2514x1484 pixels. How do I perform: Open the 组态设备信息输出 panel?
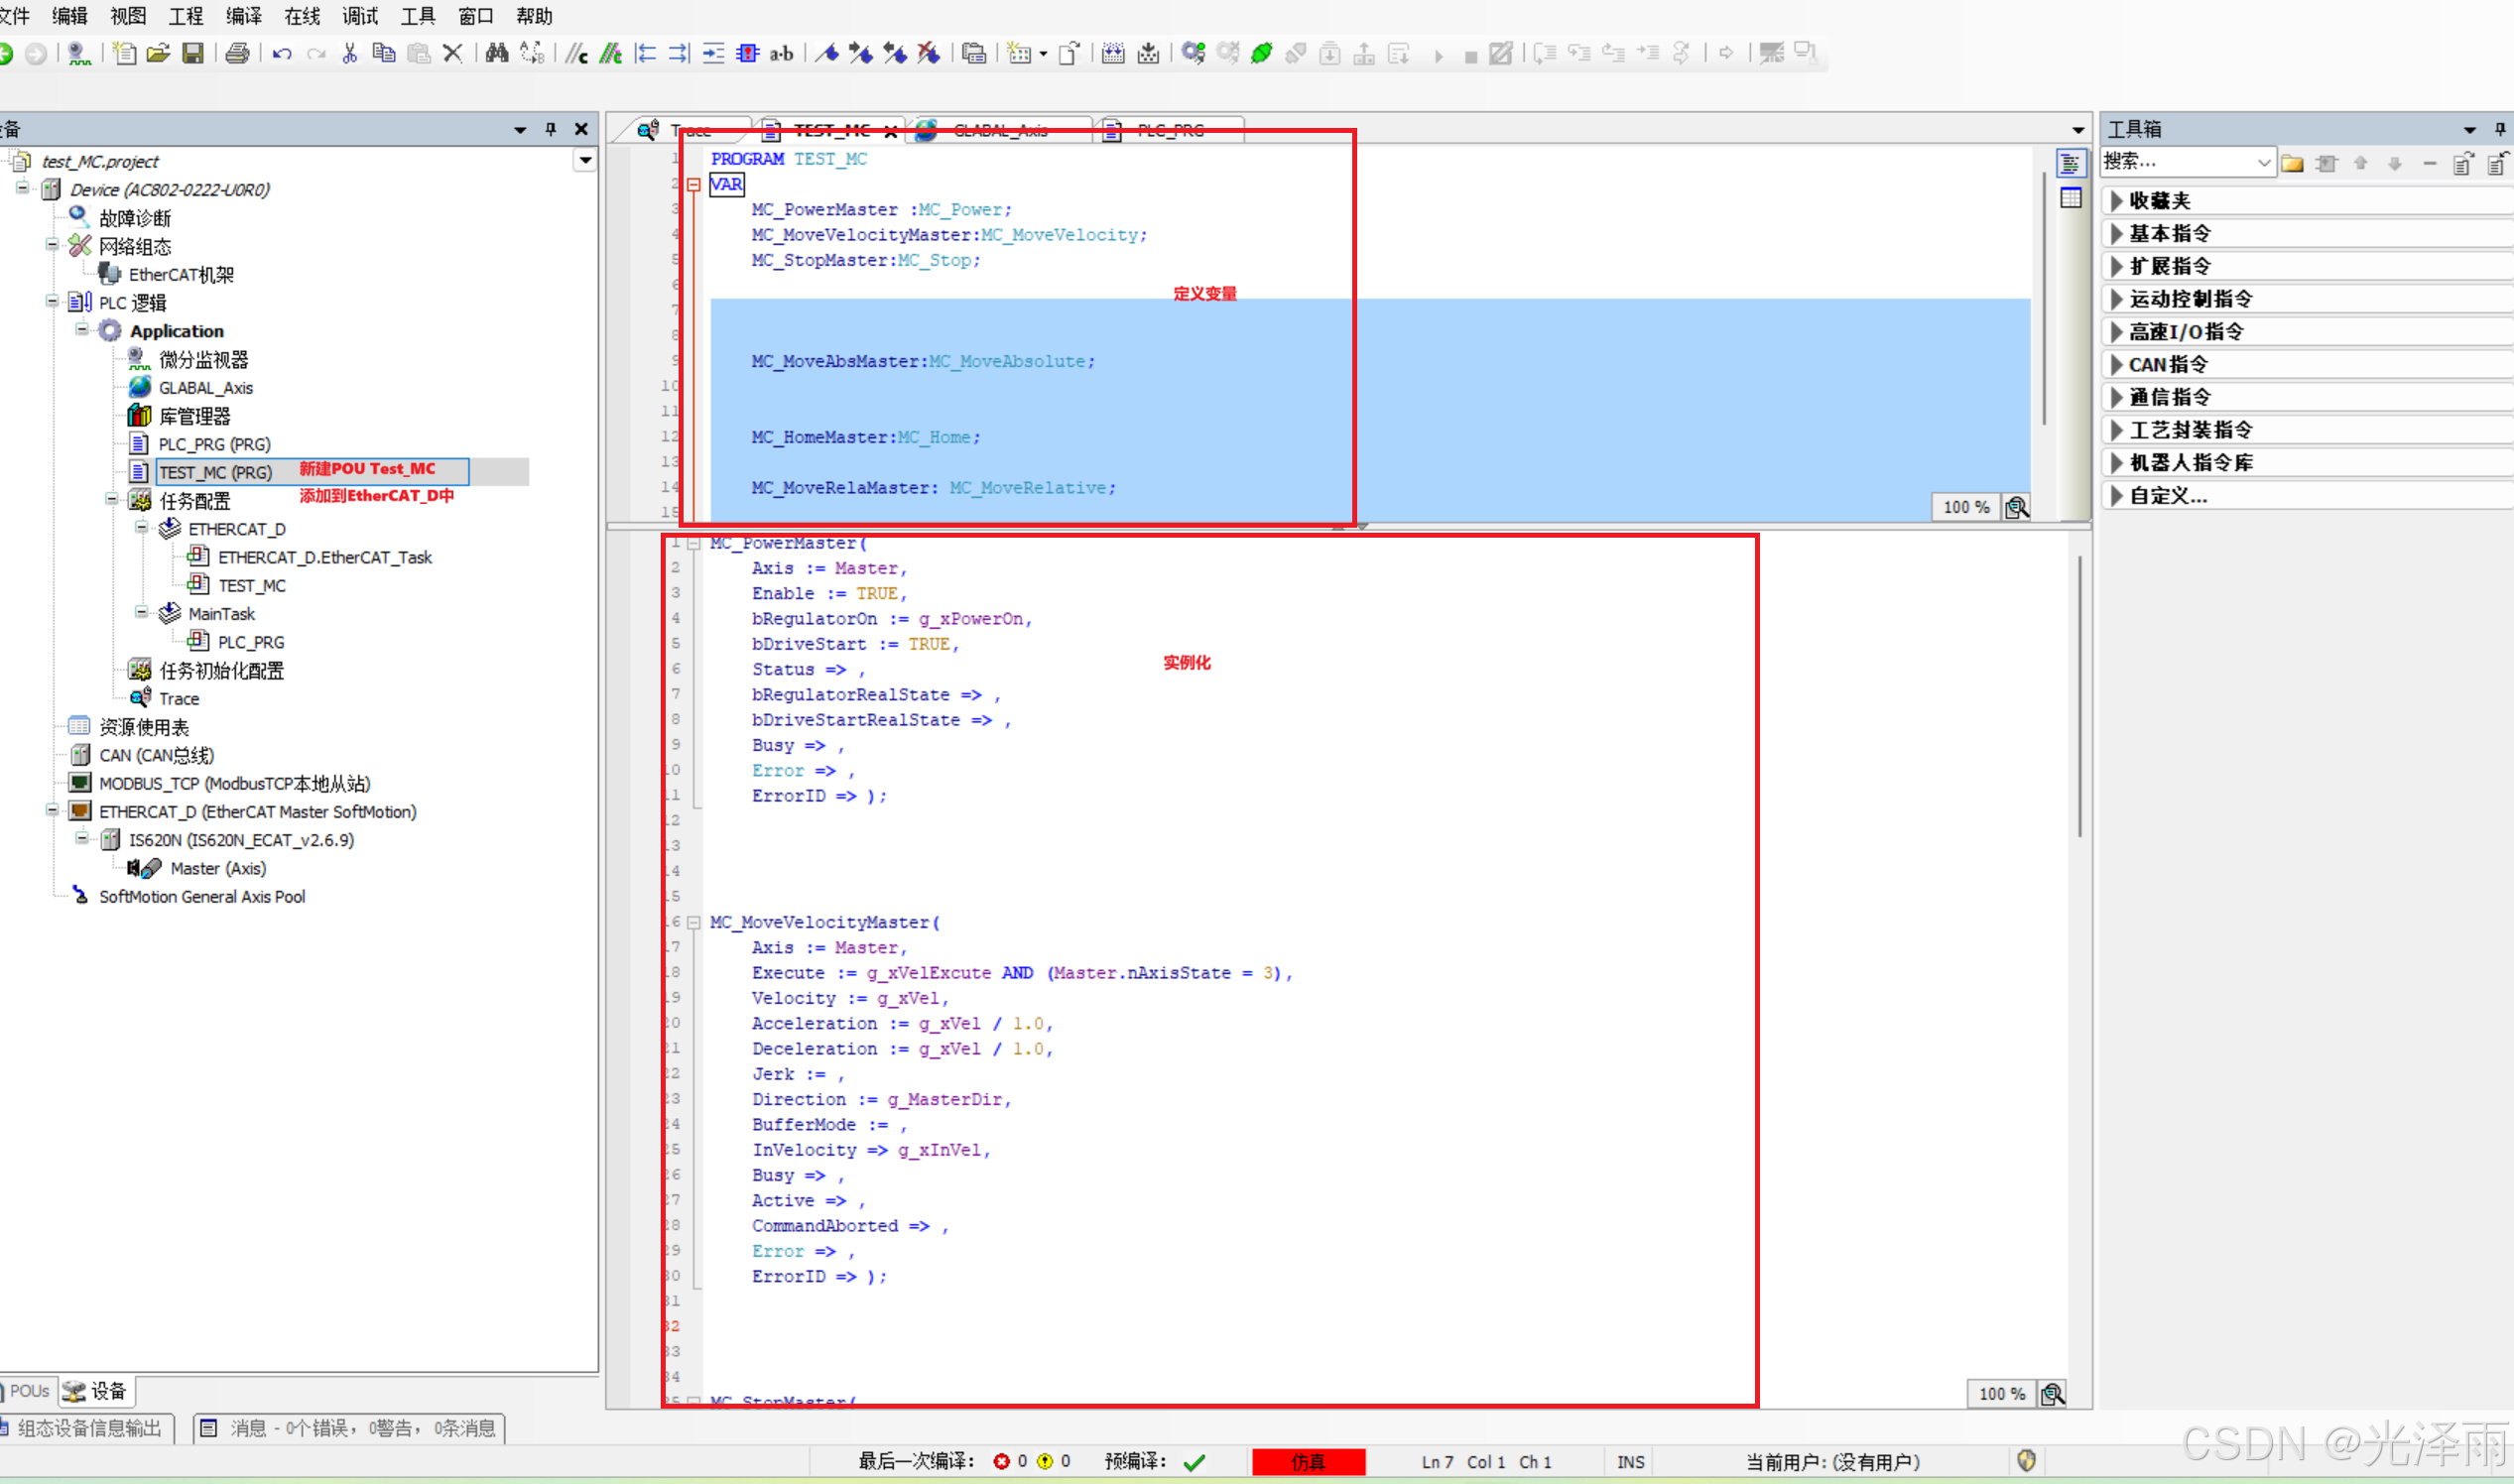(88, 1428)
